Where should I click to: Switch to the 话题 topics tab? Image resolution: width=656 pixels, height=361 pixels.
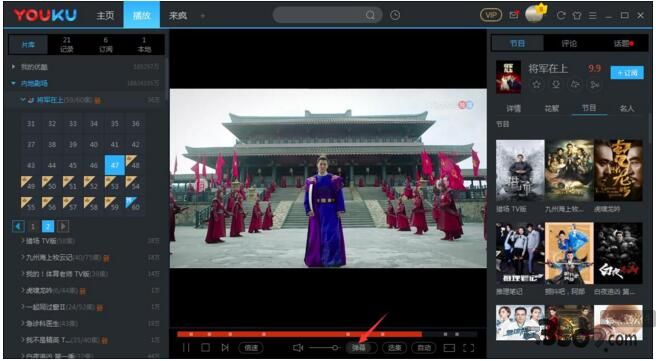pos(622,44)
